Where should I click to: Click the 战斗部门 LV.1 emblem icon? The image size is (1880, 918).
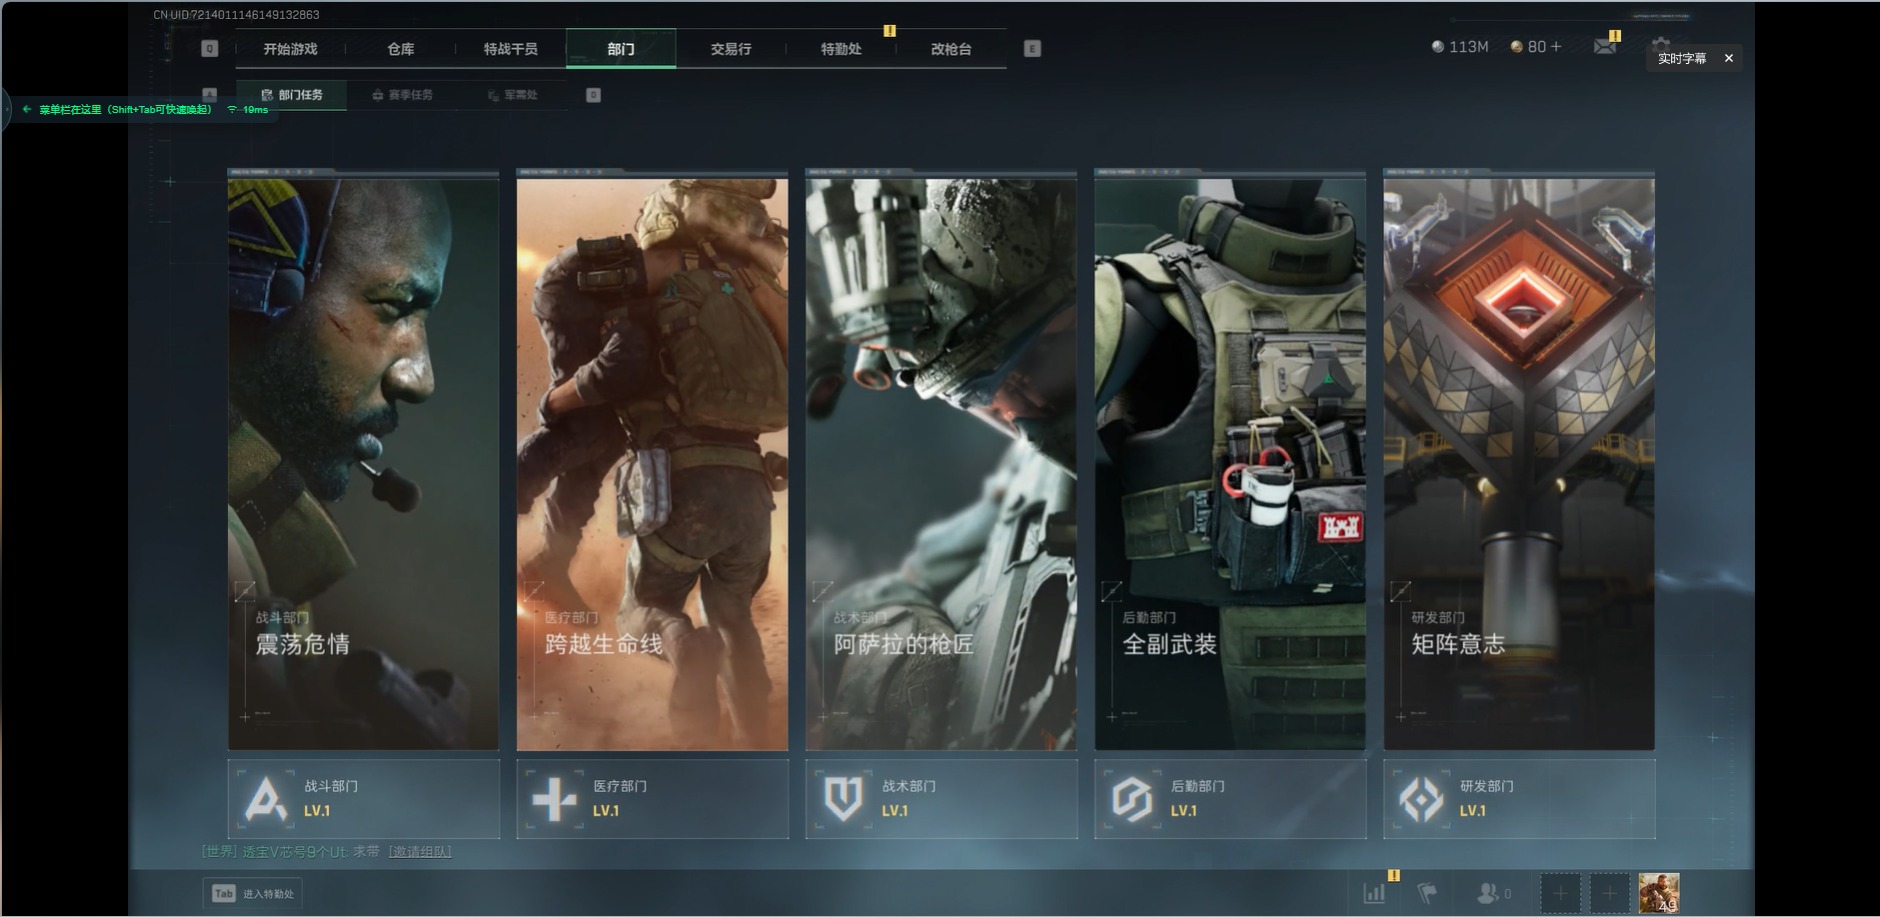[265, 799]
